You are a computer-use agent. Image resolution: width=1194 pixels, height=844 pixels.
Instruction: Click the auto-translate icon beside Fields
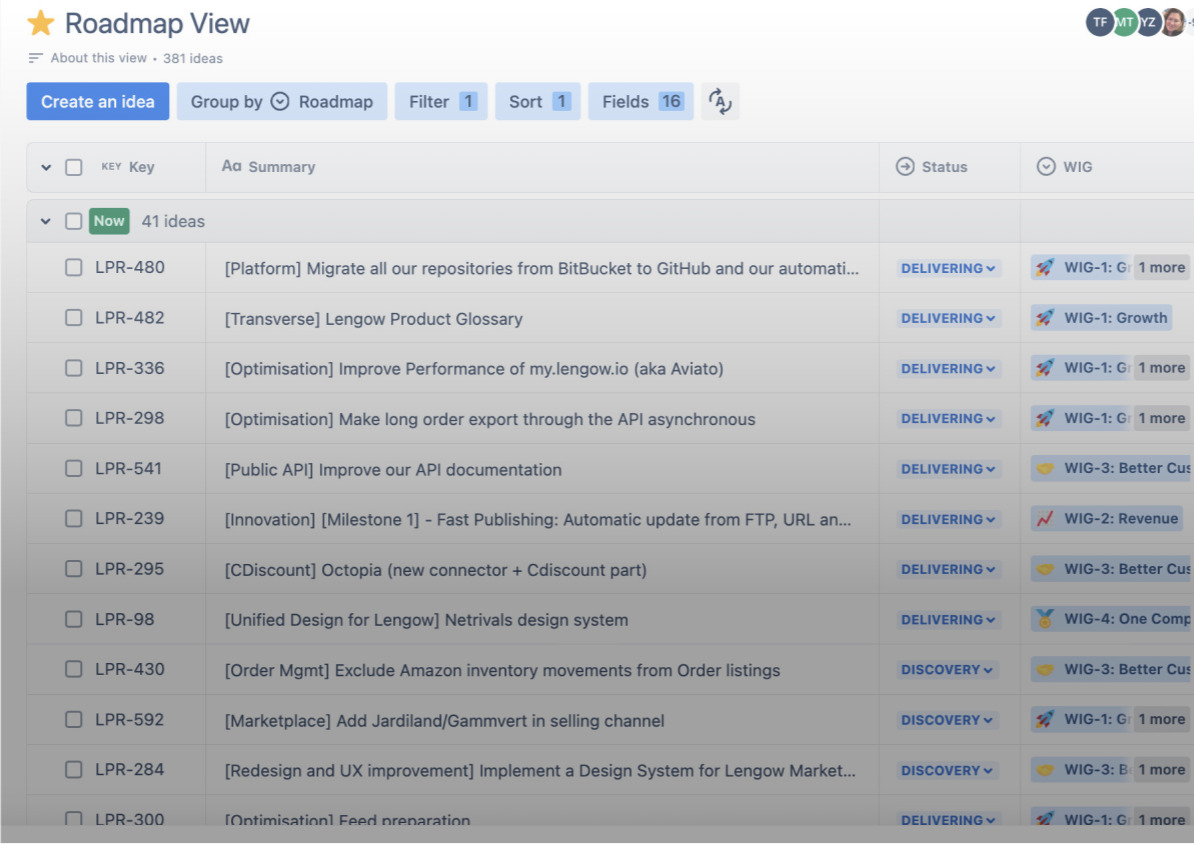coord(720,101)
